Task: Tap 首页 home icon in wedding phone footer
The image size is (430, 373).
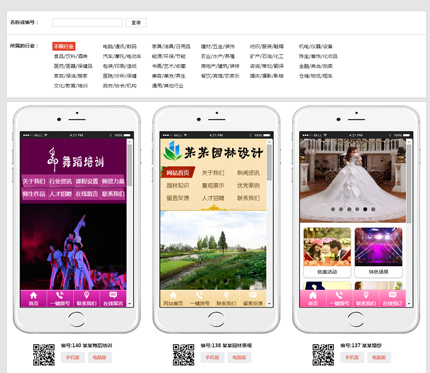Action: [x=313, y=295]
